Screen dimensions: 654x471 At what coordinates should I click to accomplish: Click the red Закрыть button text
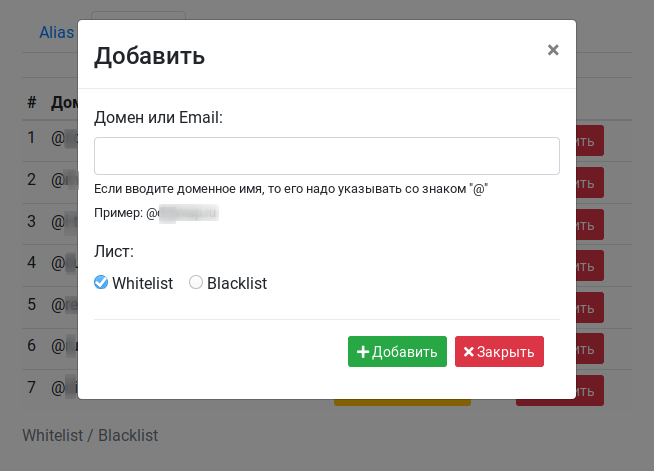point(506,352)
